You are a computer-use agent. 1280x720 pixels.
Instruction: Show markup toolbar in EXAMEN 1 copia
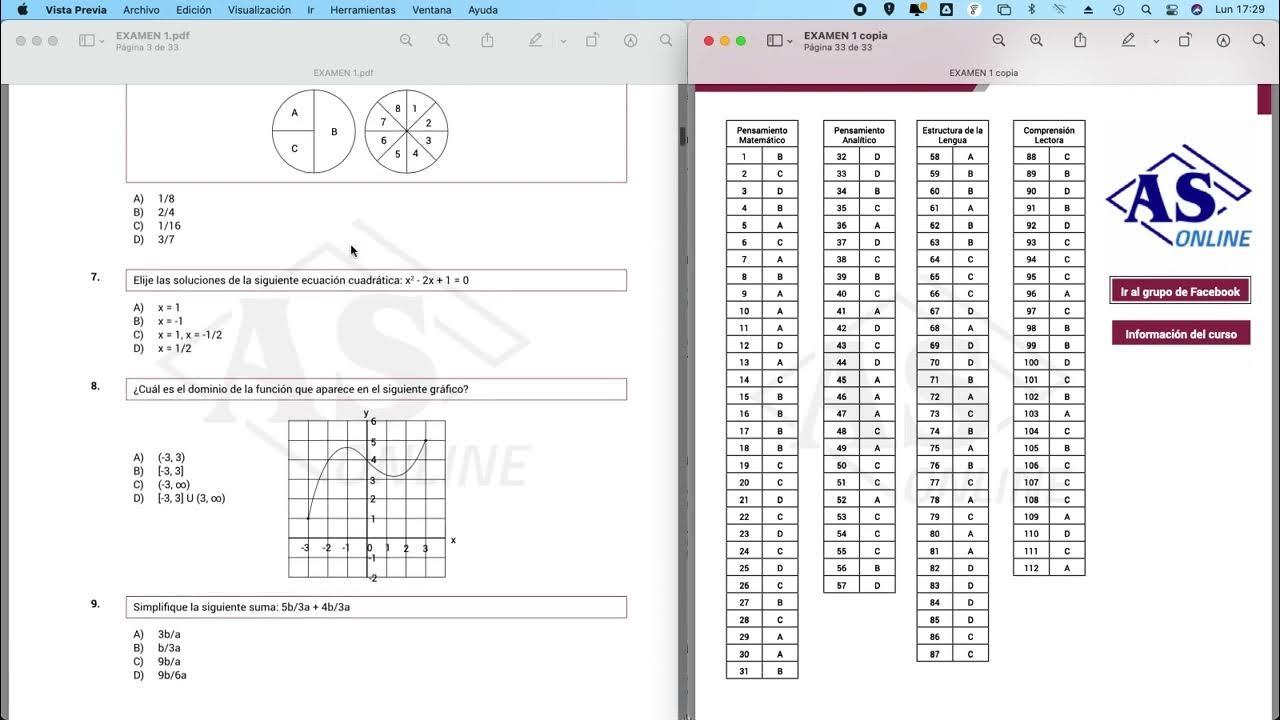(x=1223, y=40)
